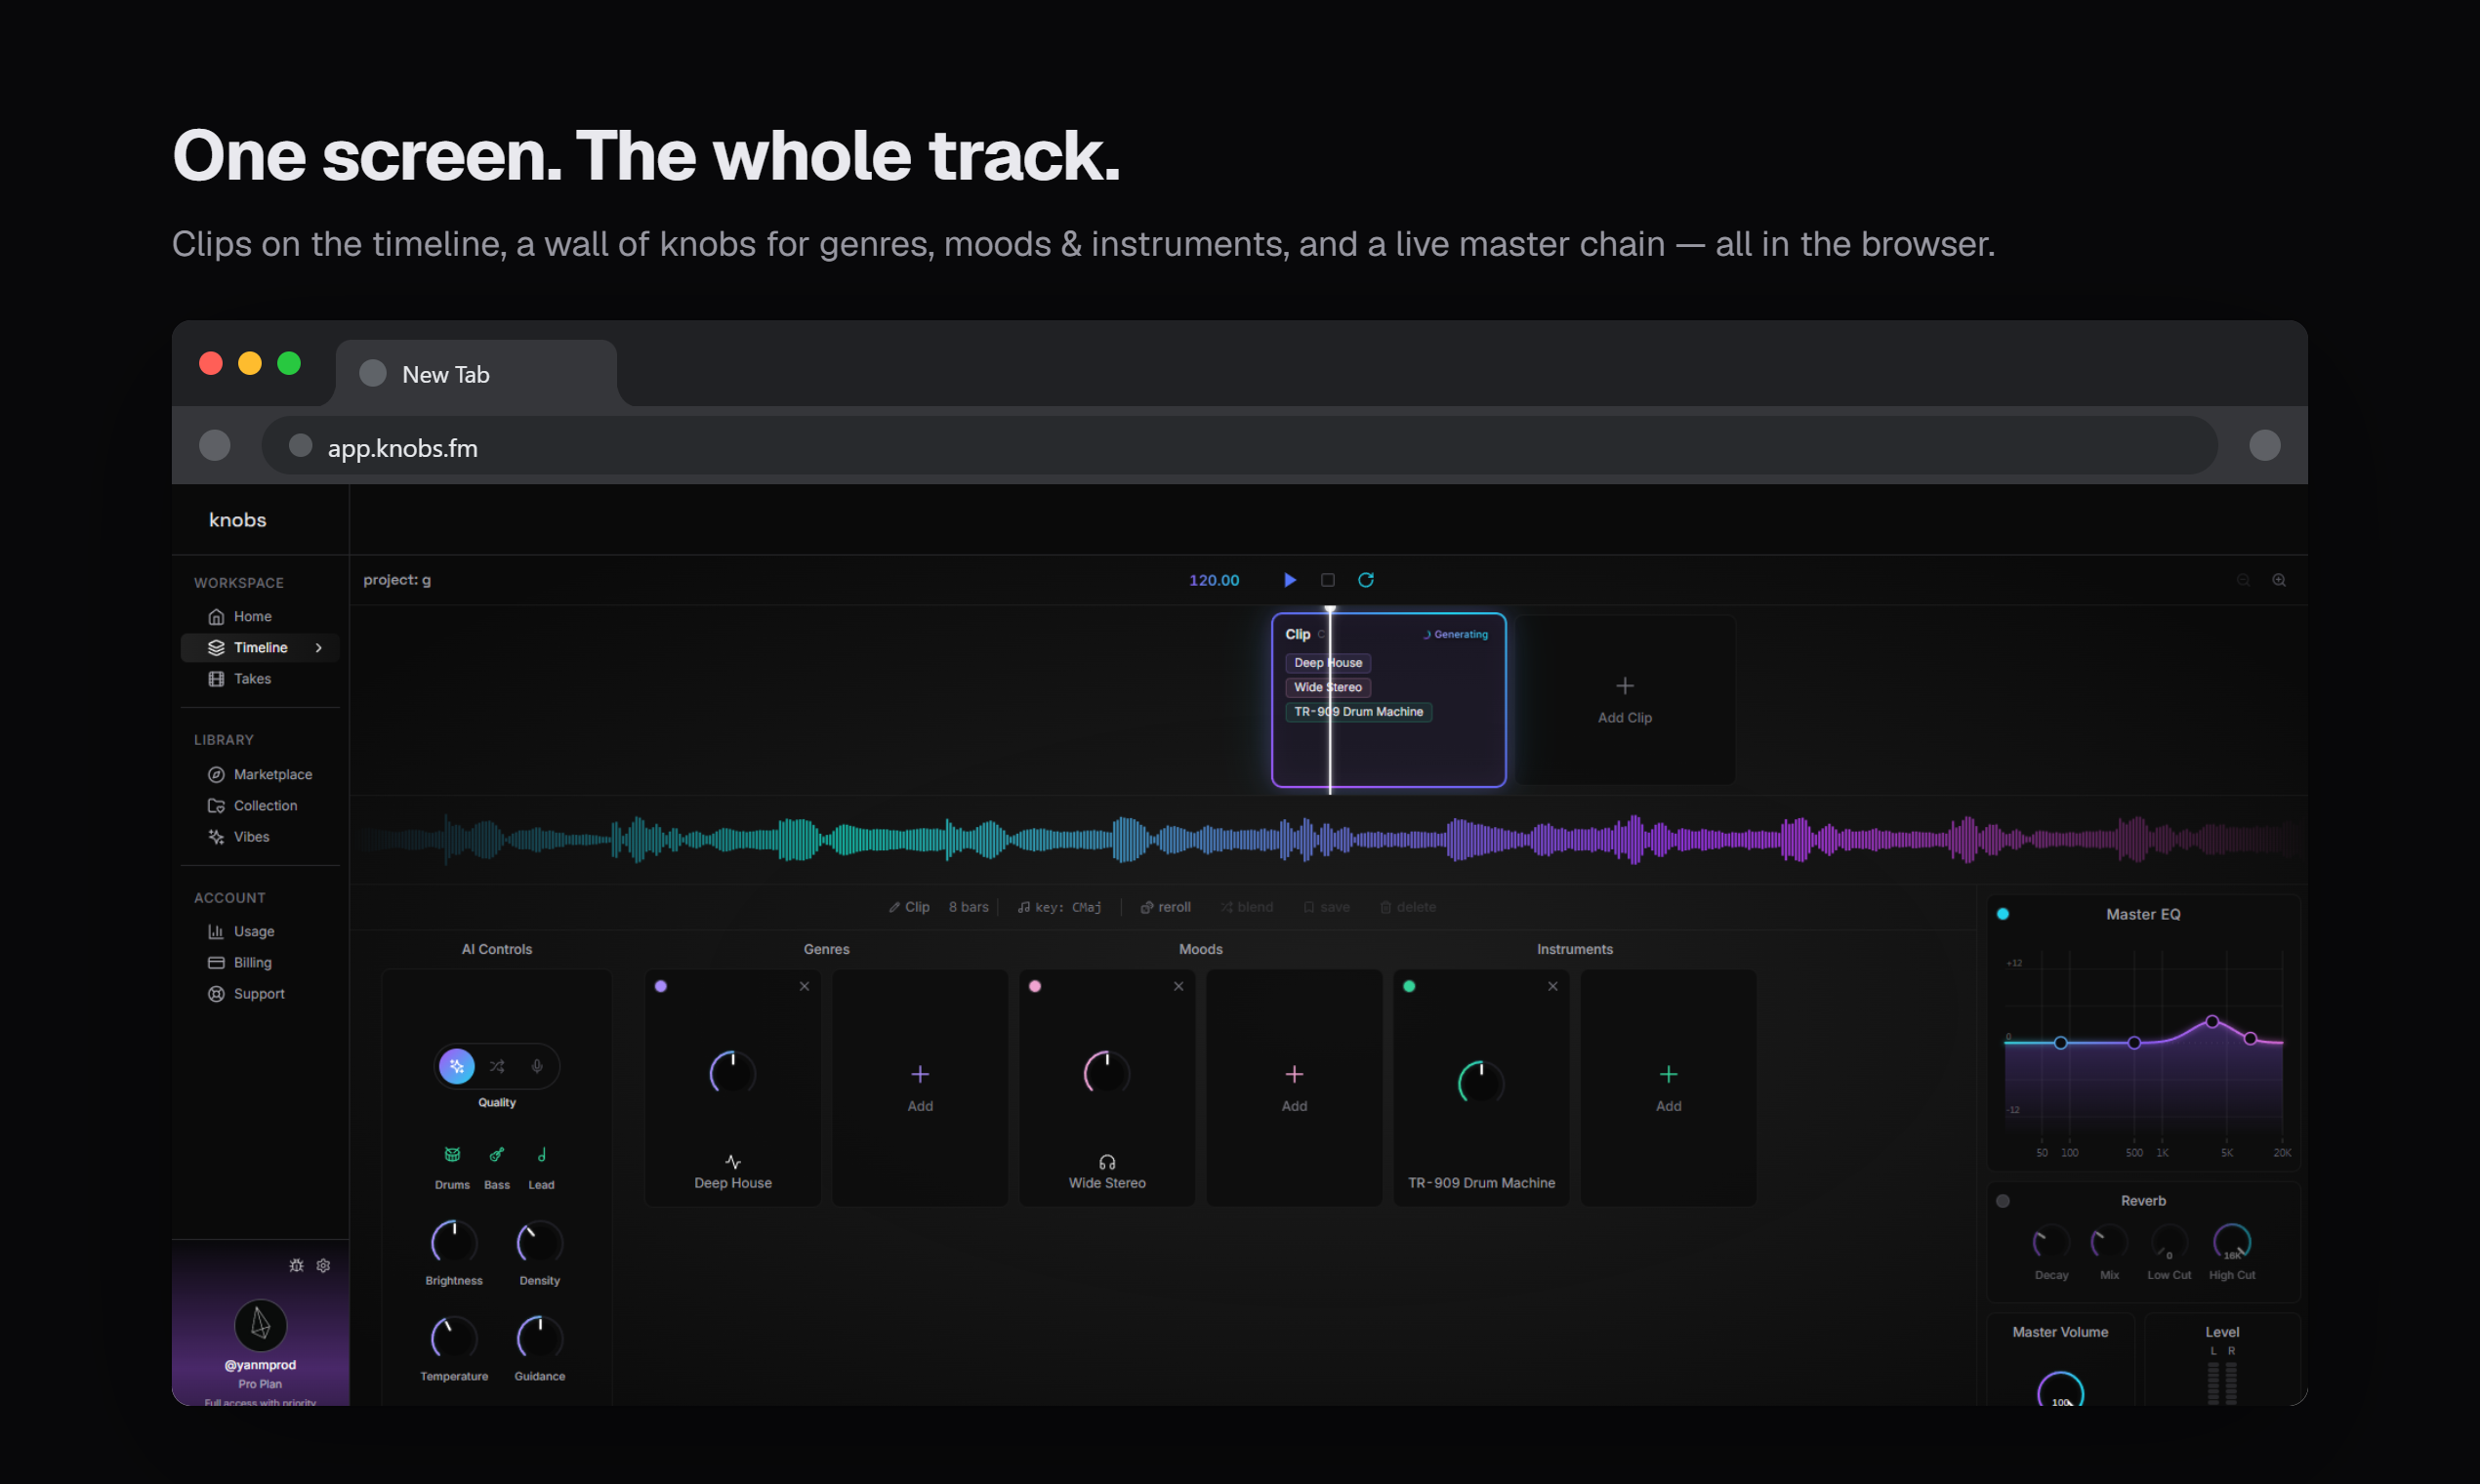Toggle the Bass guitar stem icon
The image size is (2480, 1484).
coord(497,1155)
